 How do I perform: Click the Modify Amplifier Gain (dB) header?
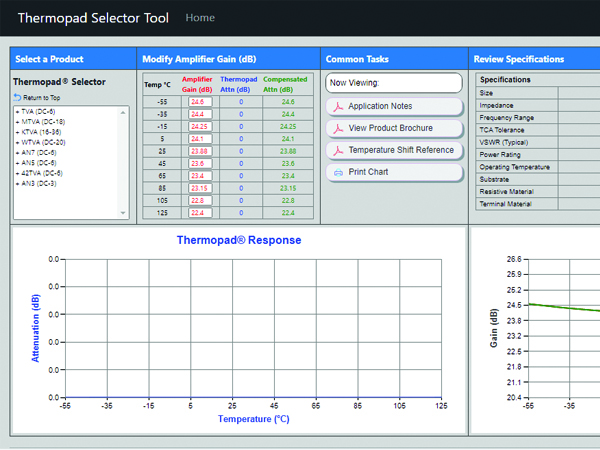(x=228, y=59)
